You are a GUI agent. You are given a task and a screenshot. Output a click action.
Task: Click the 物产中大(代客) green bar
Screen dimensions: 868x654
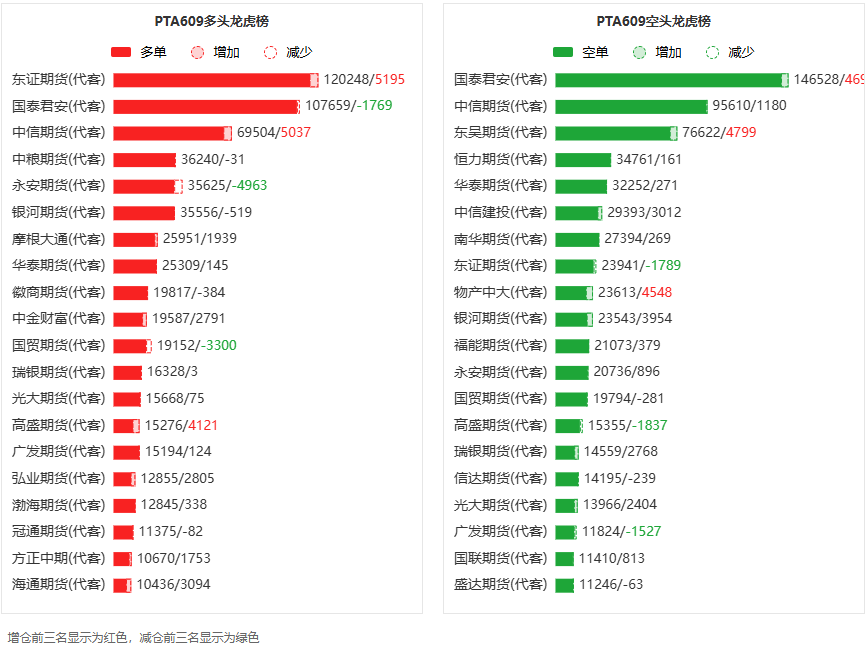574,292
